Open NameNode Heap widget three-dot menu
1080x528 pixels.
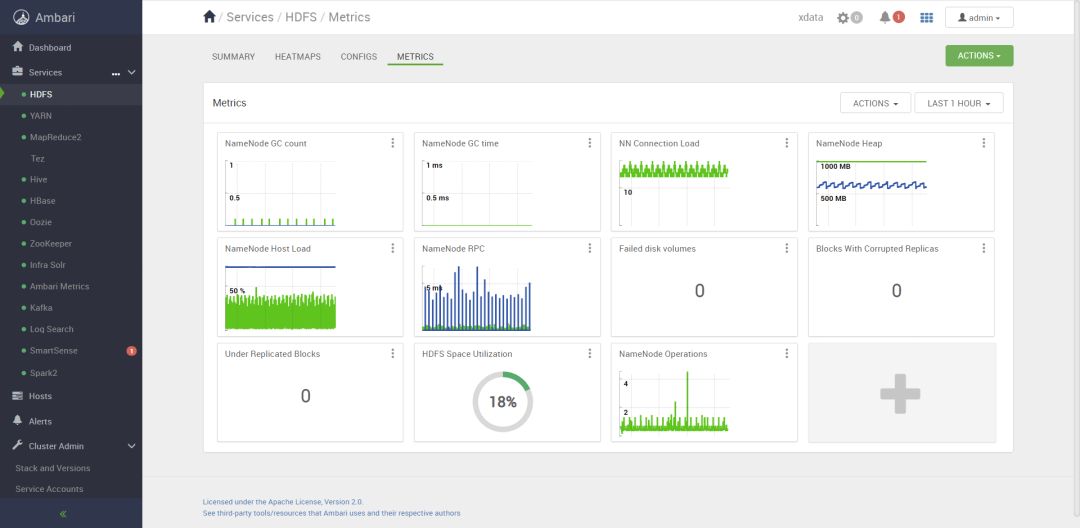(x=984, y=143)
